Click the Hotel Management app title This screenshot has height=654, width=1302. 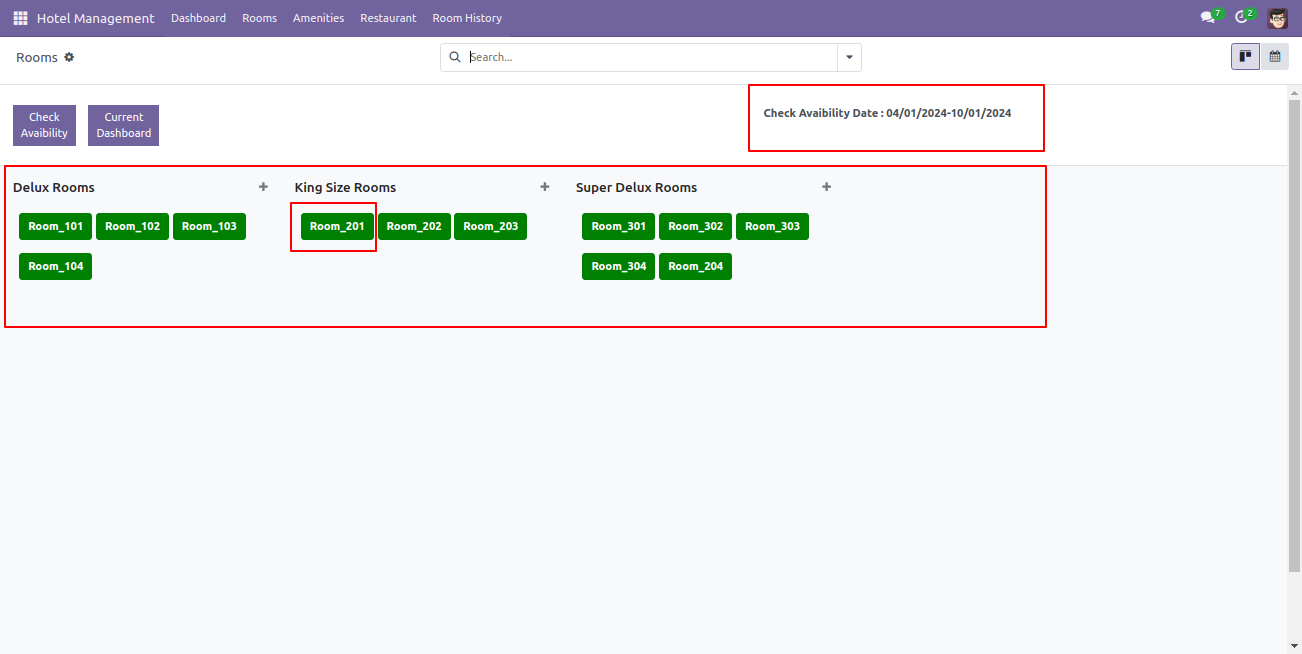(x=96, y=18)
